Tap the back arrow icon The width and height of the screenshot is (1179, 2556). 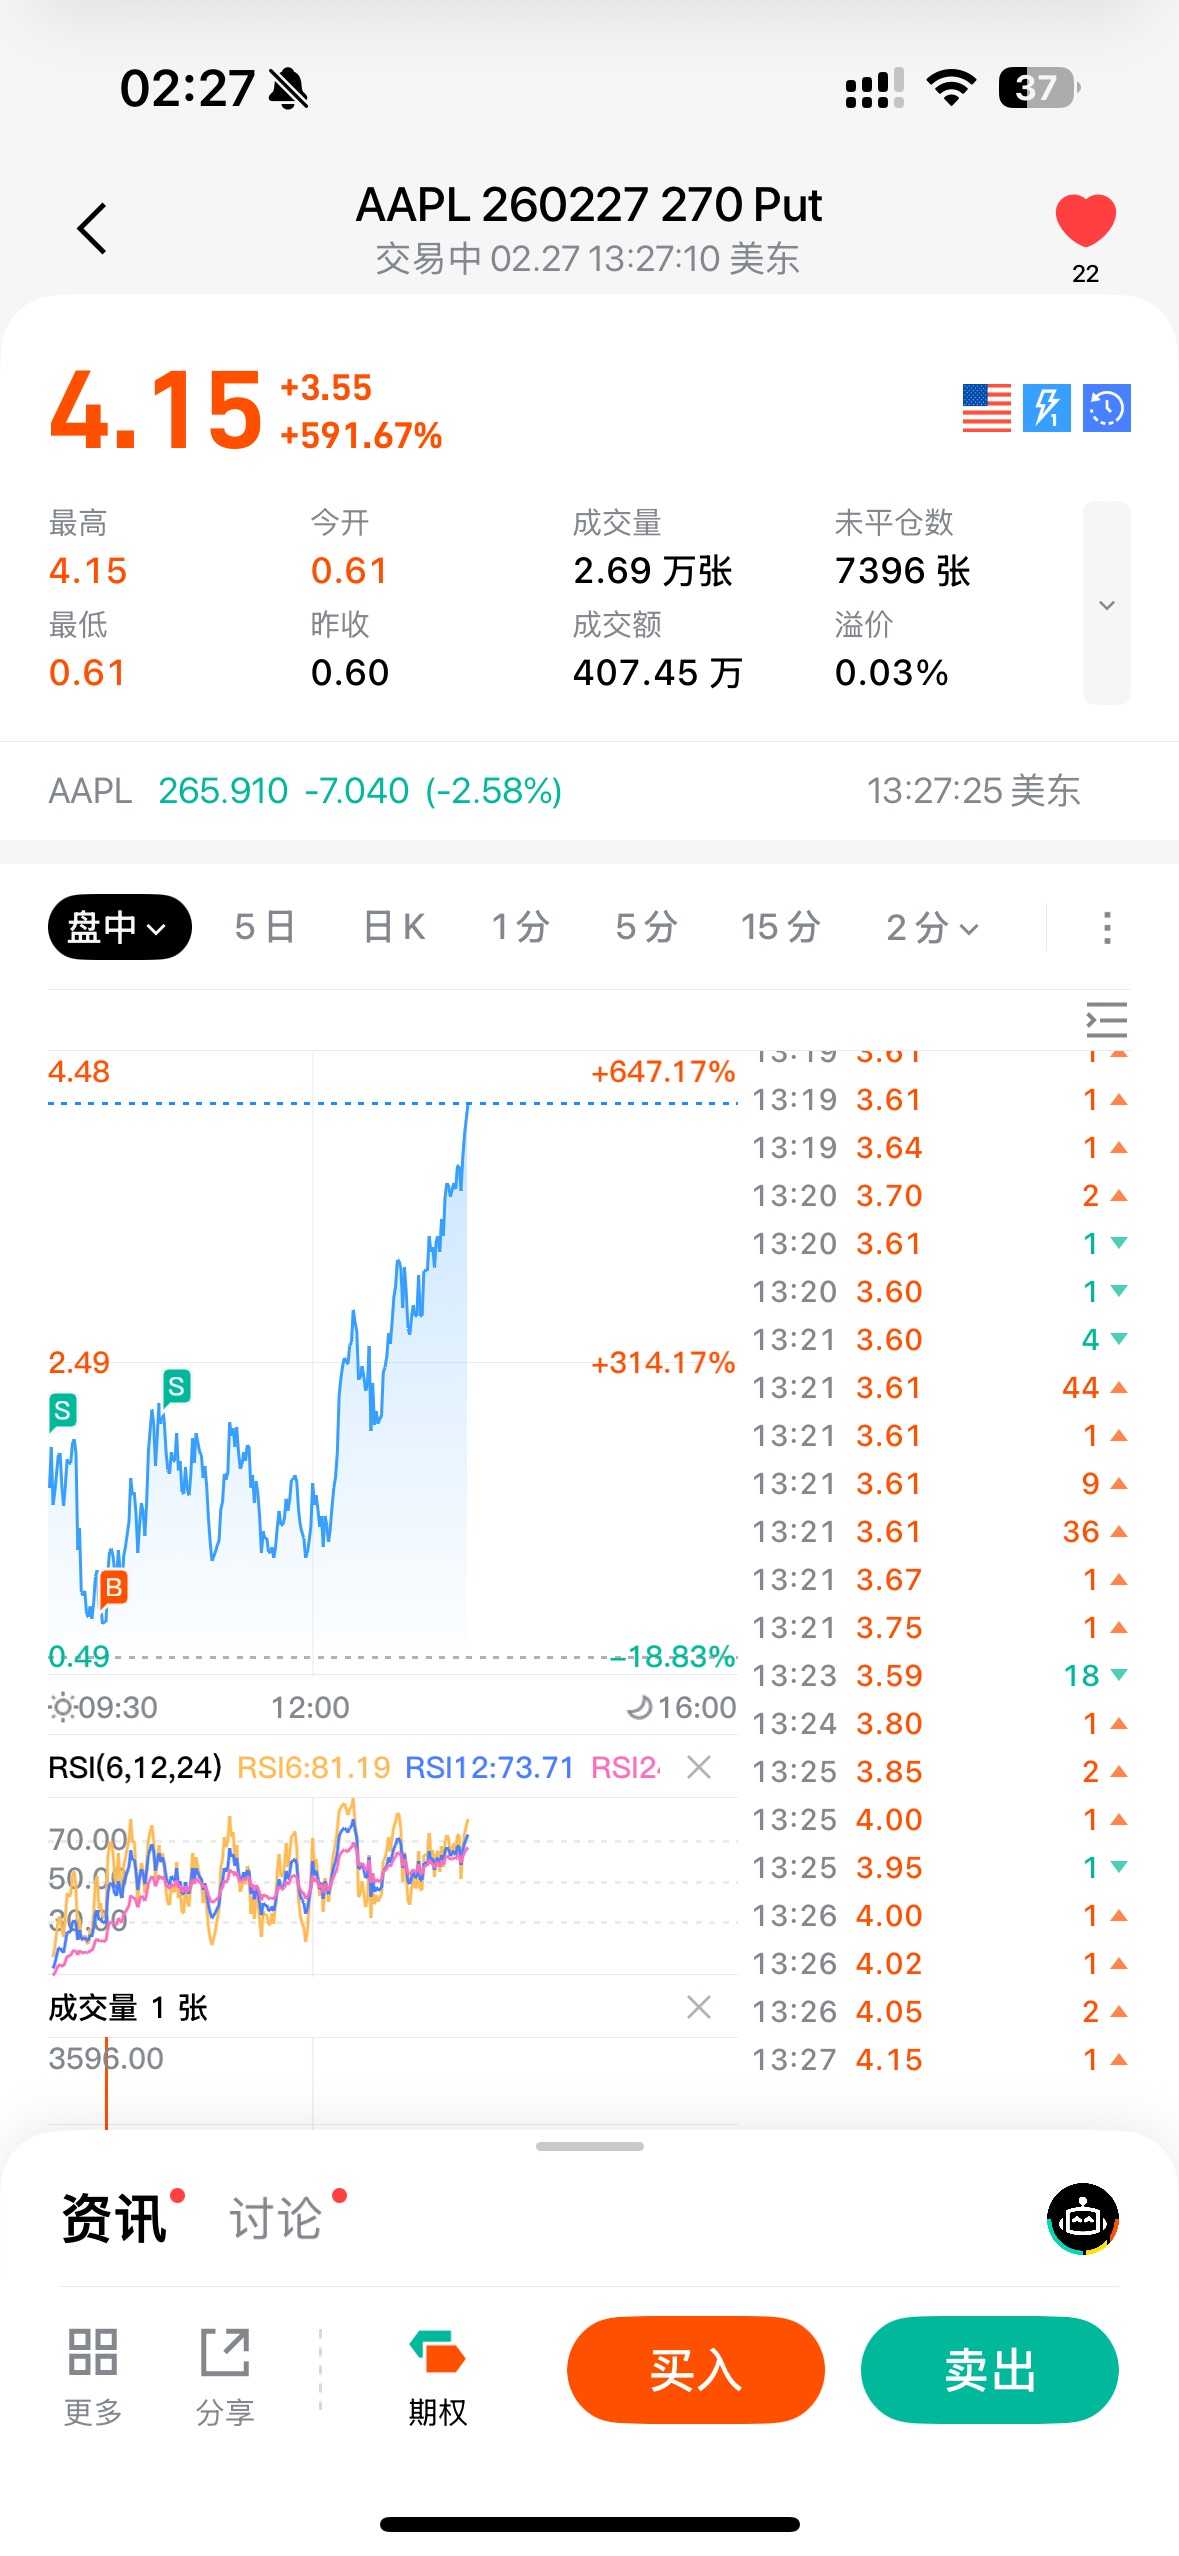pos(92,229)
